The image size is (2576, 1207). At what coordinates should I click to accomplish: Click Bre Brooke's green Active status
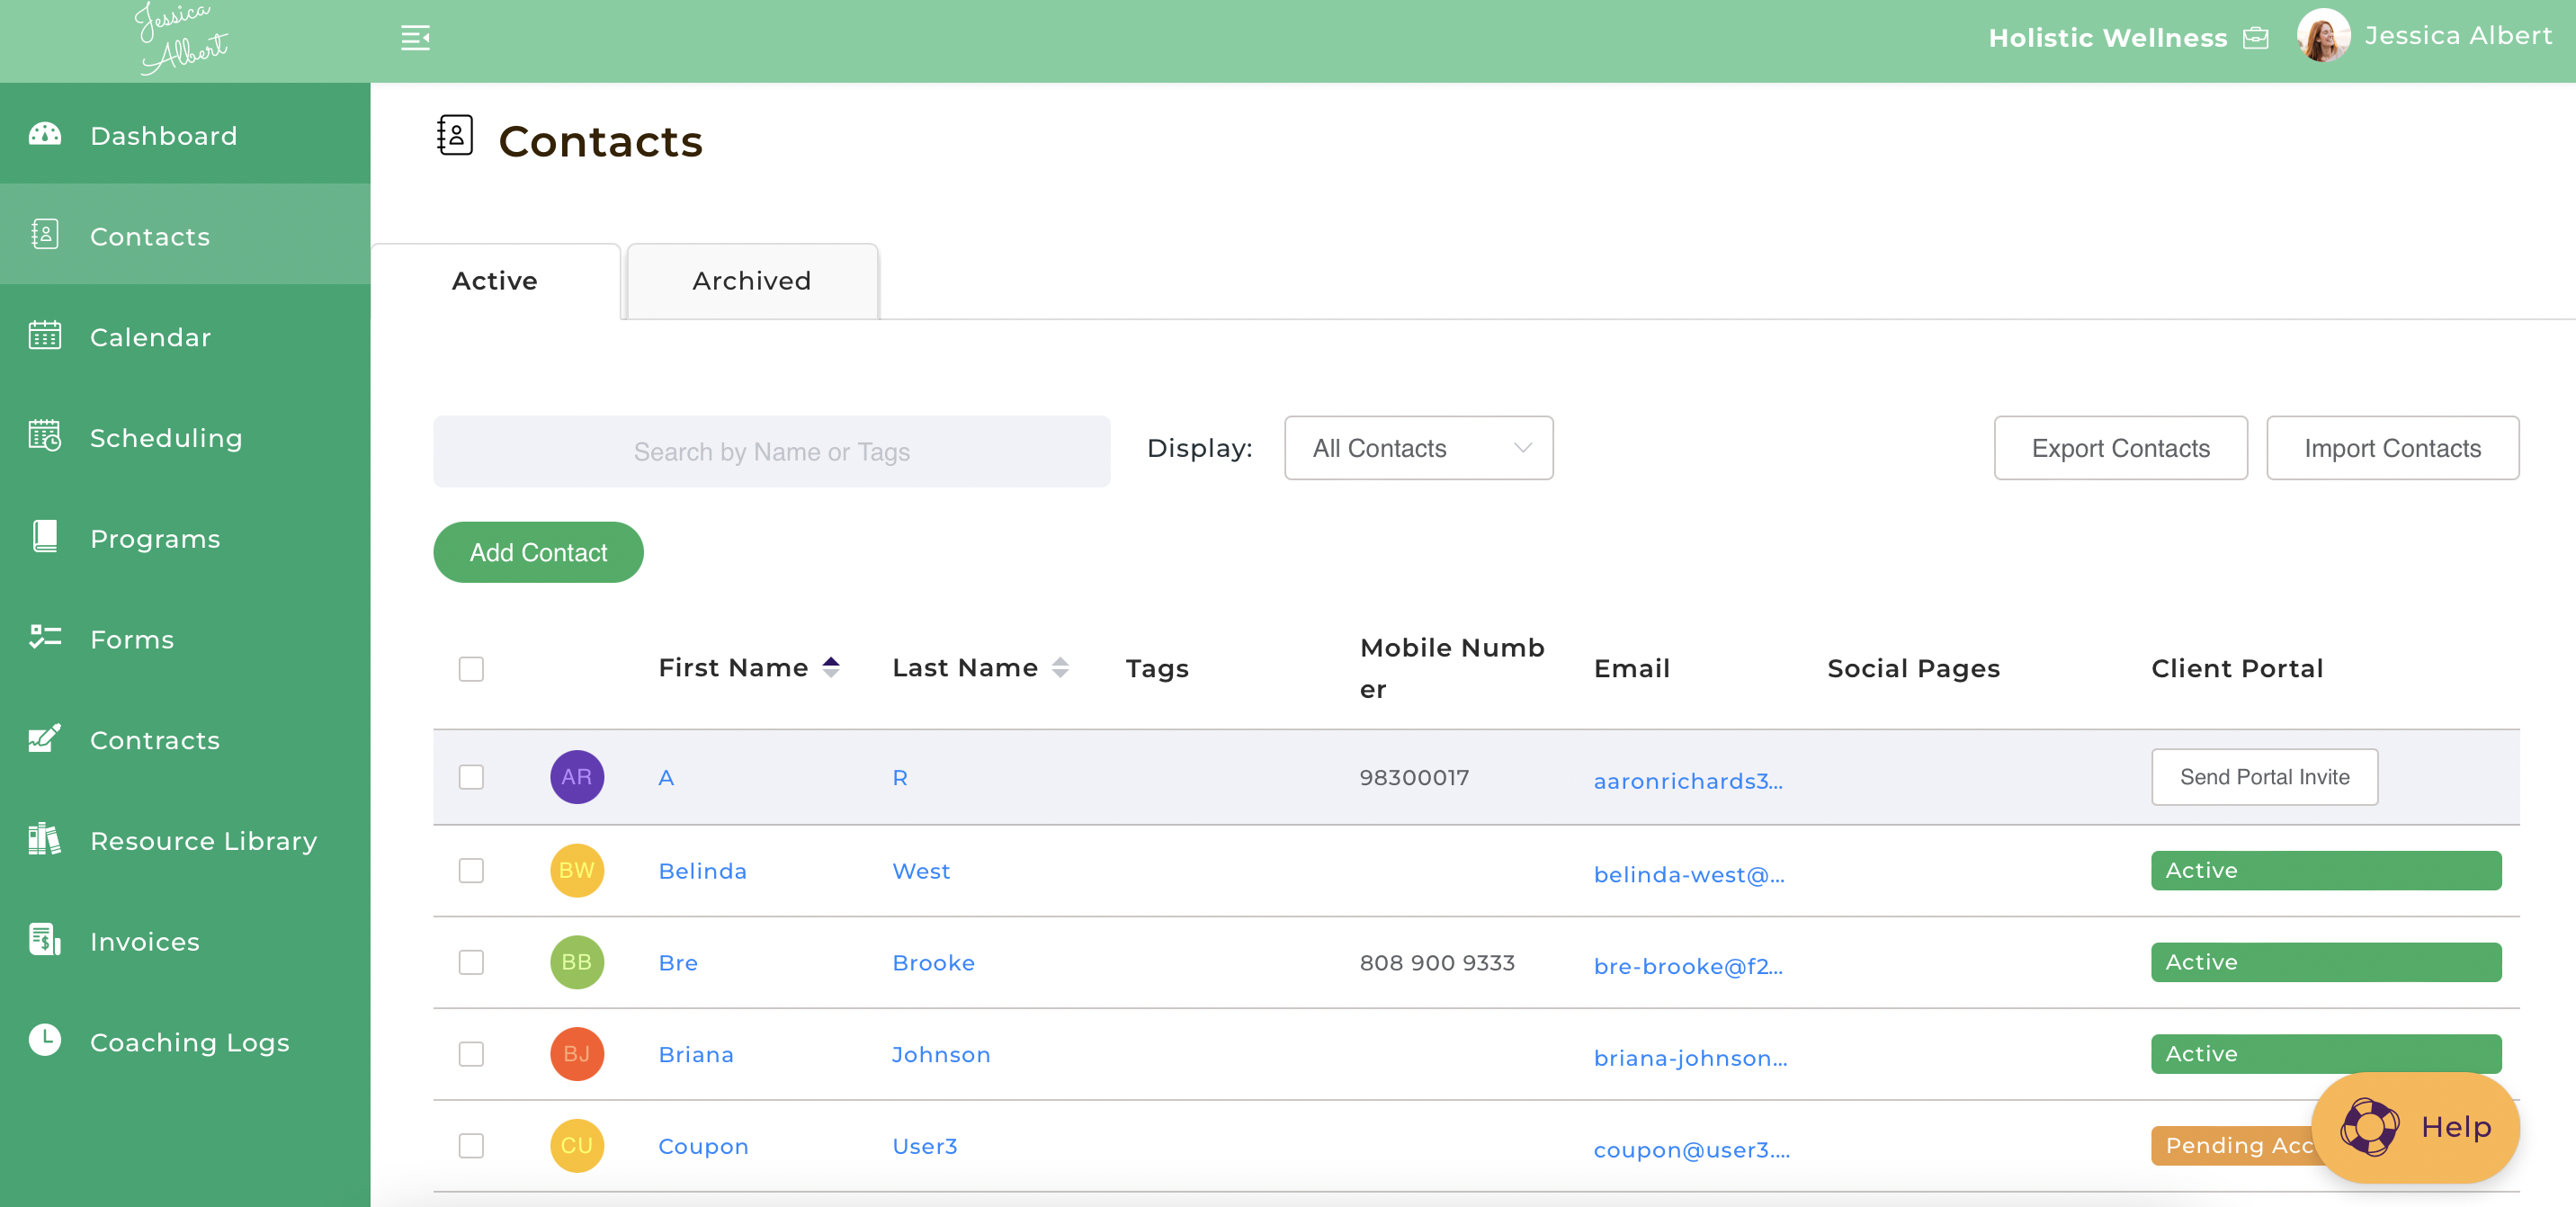tap(2326, 962)
